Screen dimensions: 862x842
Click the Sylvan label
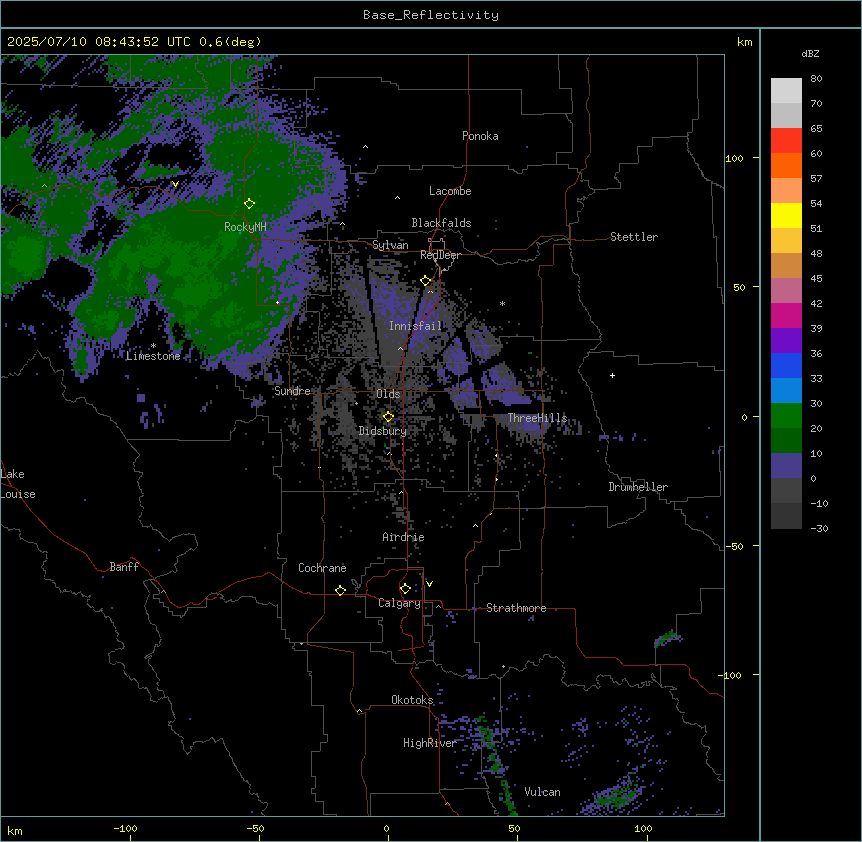click(x=390, y=245)
